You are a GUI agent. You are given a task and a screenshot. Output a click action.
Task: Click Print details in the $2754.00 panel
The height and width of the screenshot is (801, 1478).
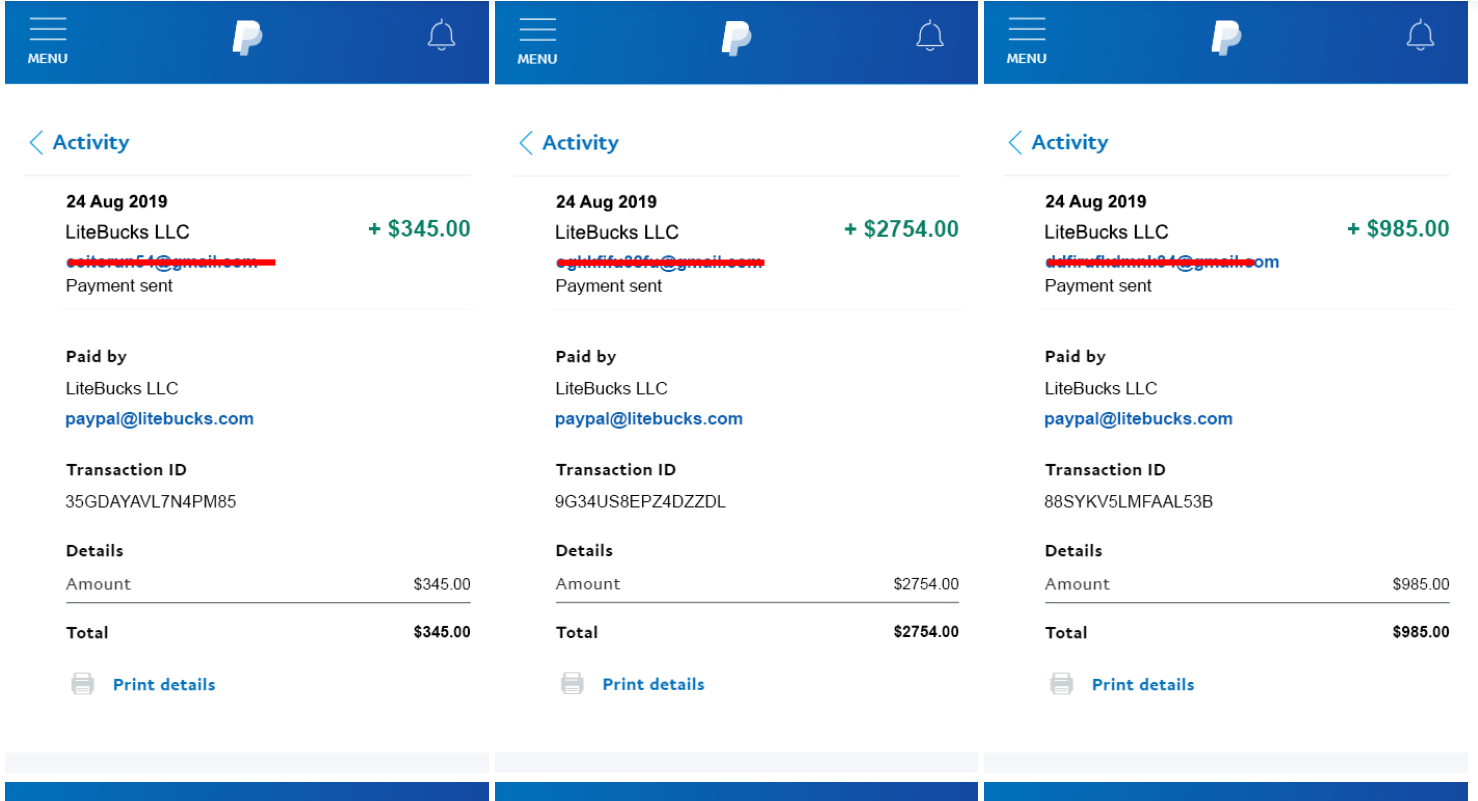coord(653,685)
